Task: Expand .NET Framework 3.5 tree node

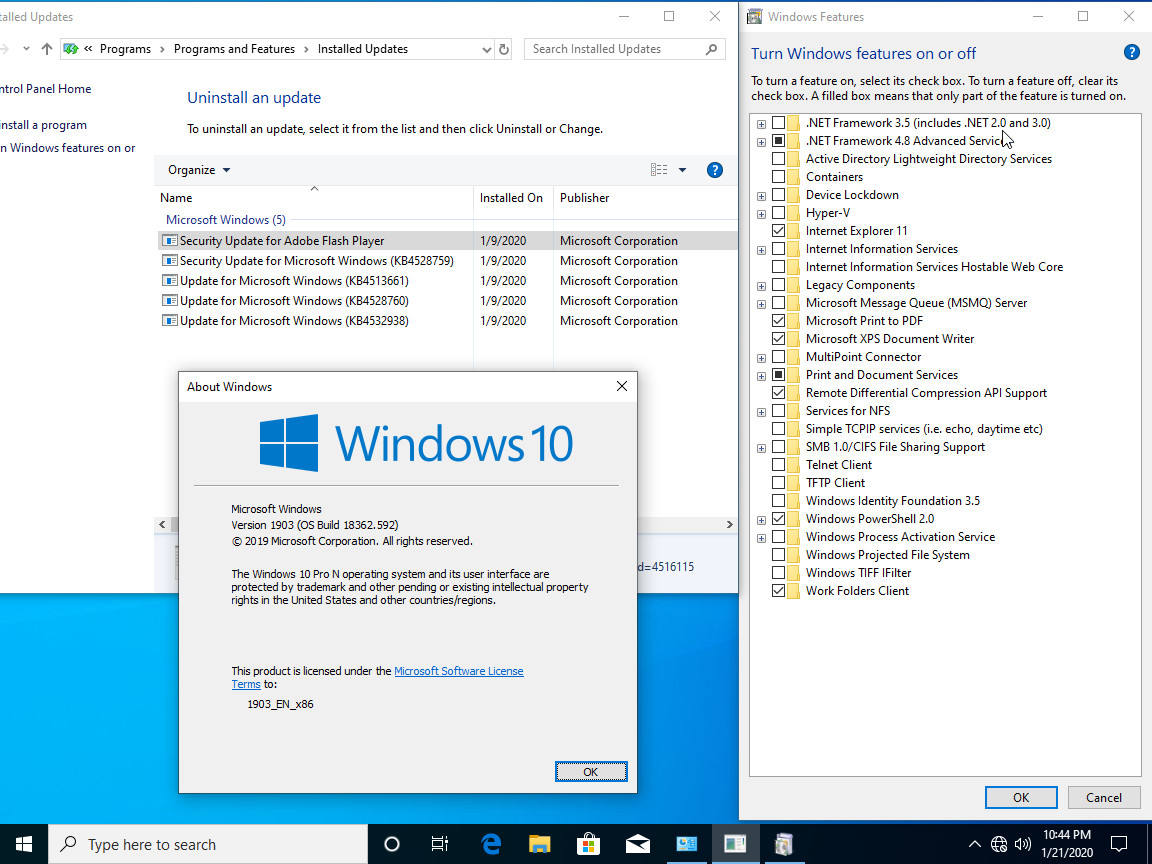Action: tap(761, 123)
